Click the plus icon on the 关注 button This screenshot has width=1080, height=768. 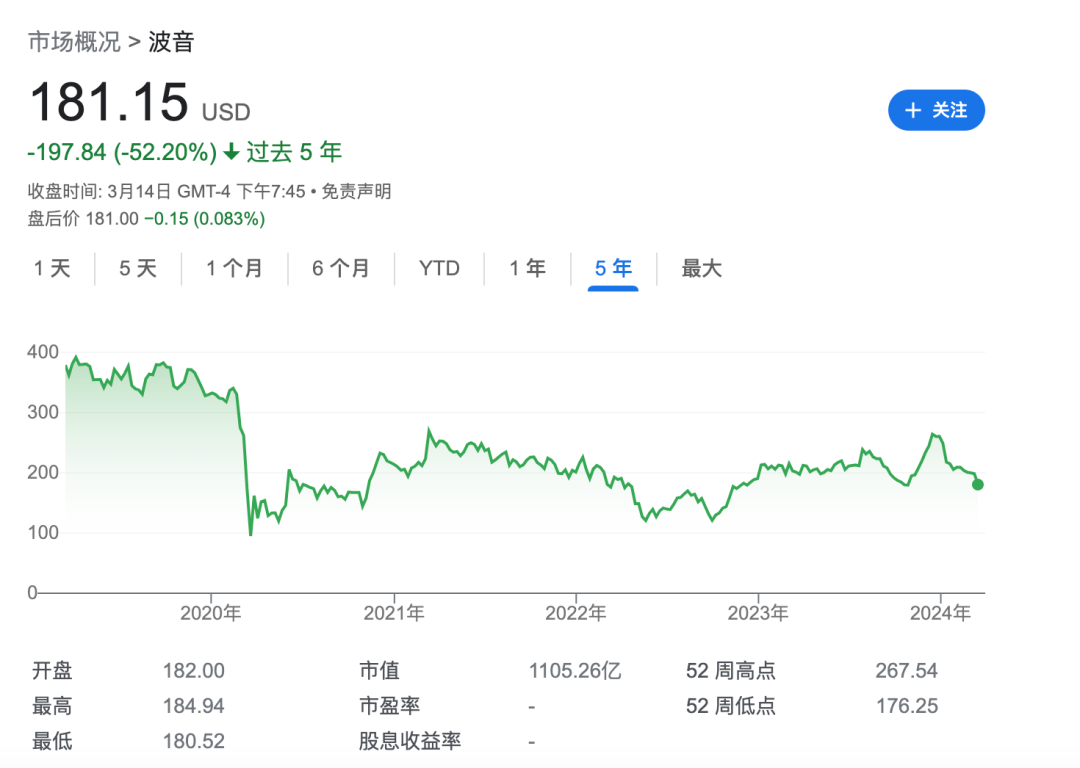pos(911,110)
